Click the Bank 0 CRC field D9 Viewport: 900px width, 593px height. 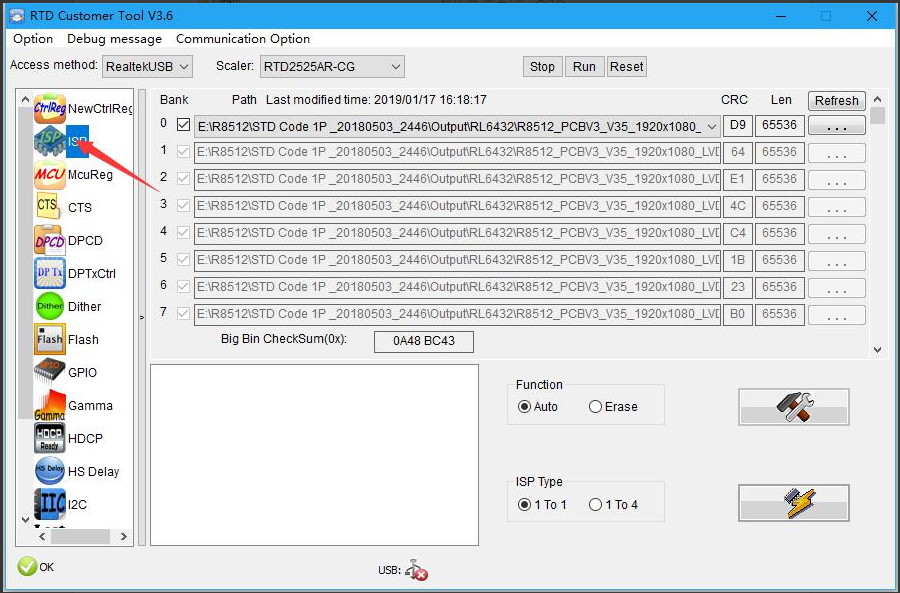(738, 125)
